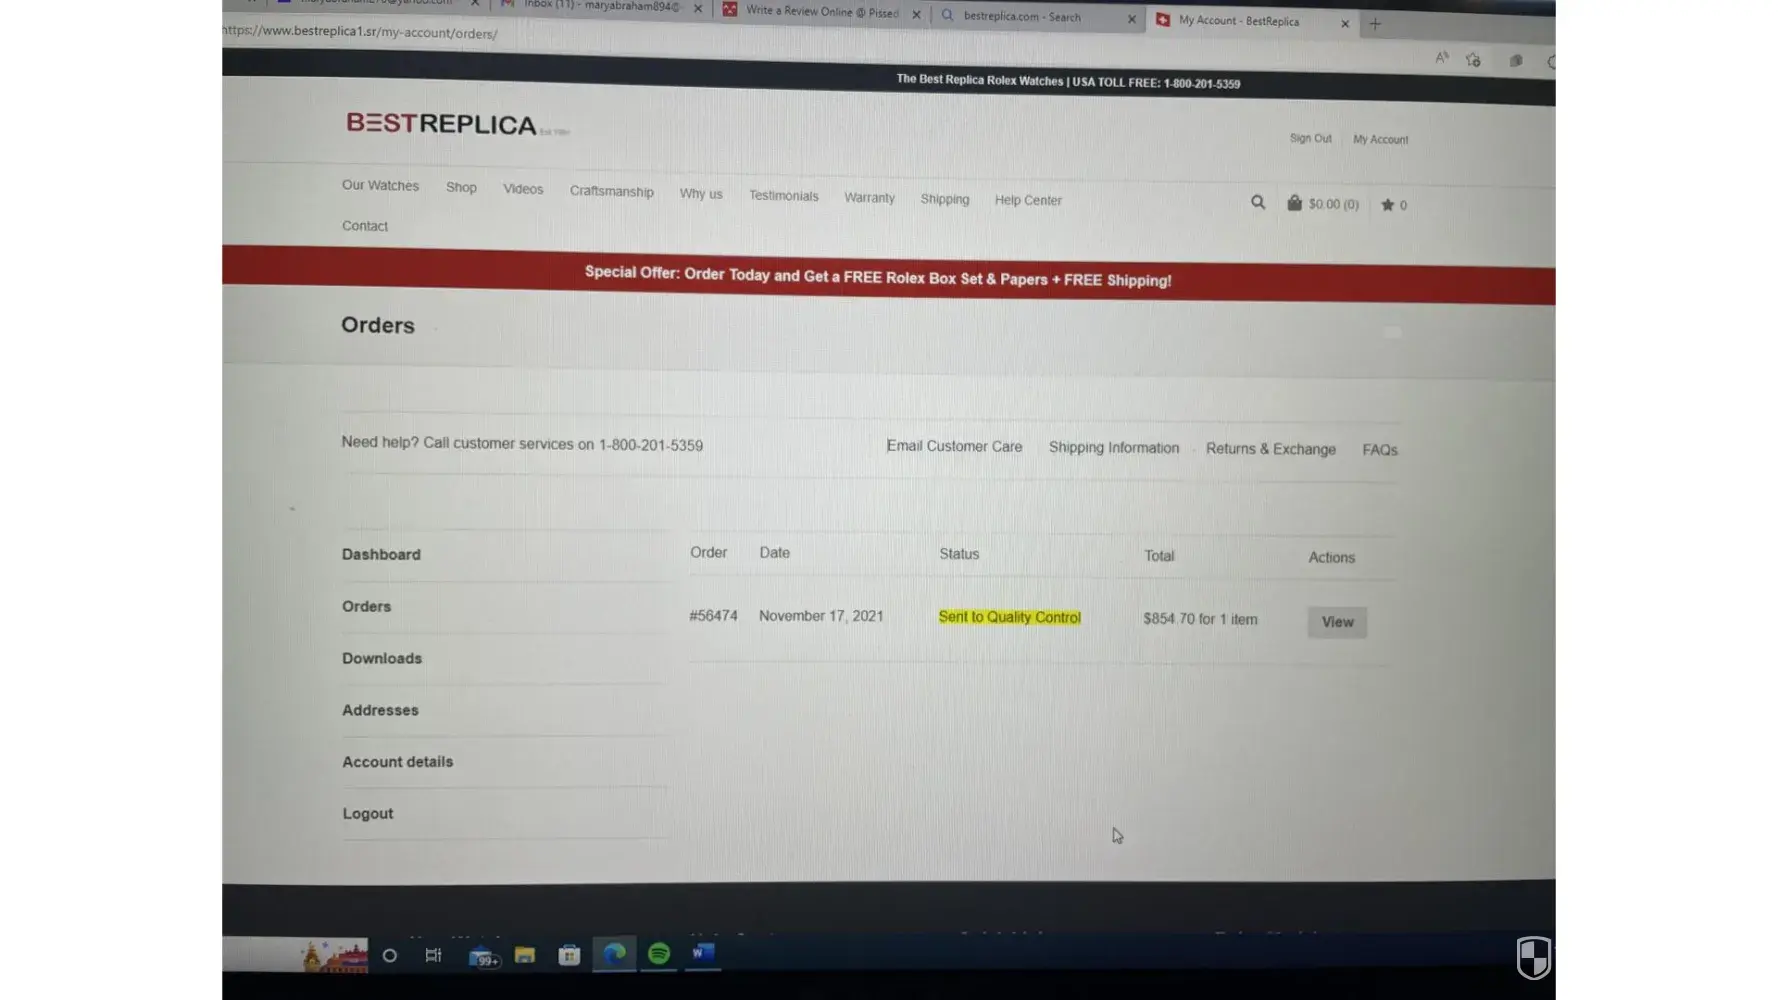
Task: Open Spotify from the taskbar
Action: pos(659,953)
